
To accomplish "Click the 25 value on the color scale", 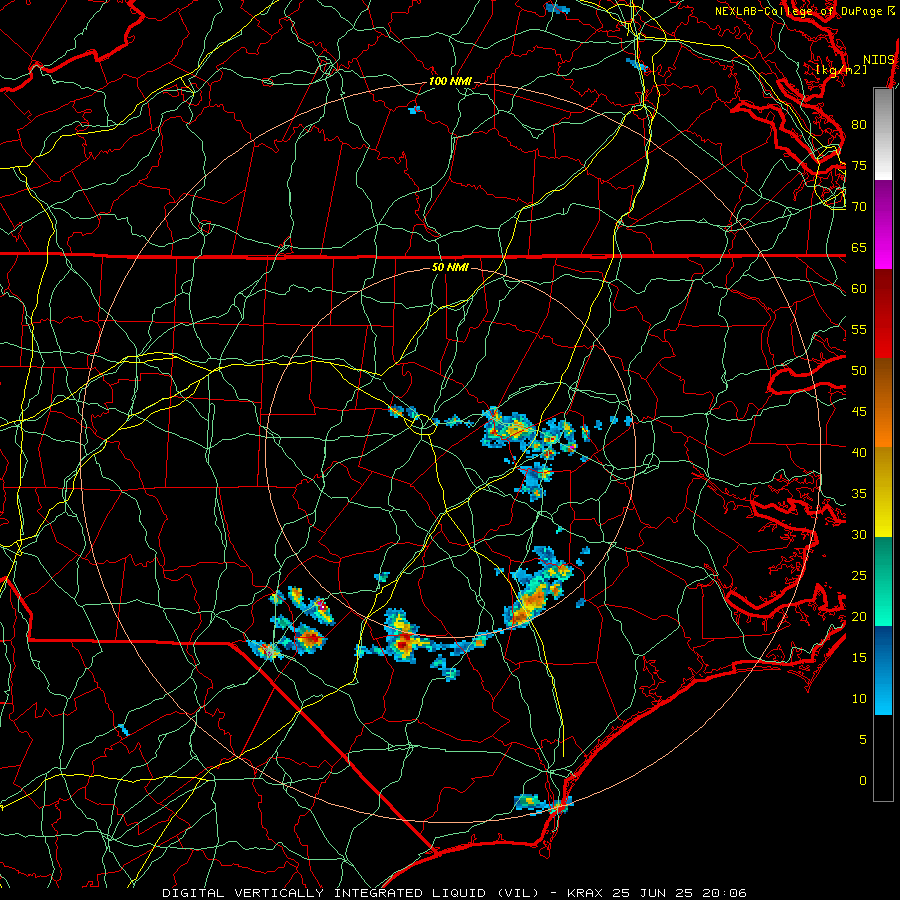I will pyautogui.click(x=859, y=576).
